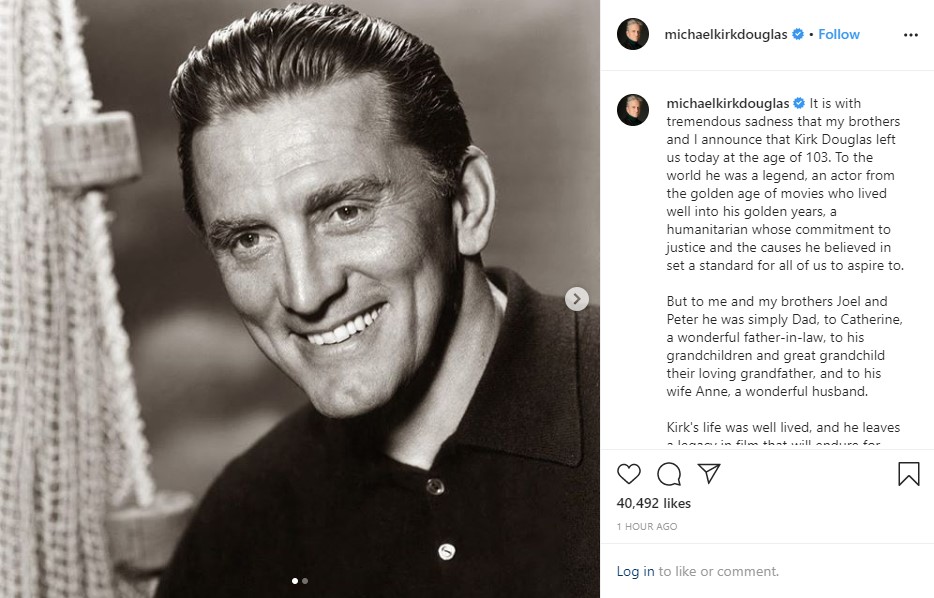Click the 1 HOUR AGO timestamp

pyautogui.click(x=647, y=526)
